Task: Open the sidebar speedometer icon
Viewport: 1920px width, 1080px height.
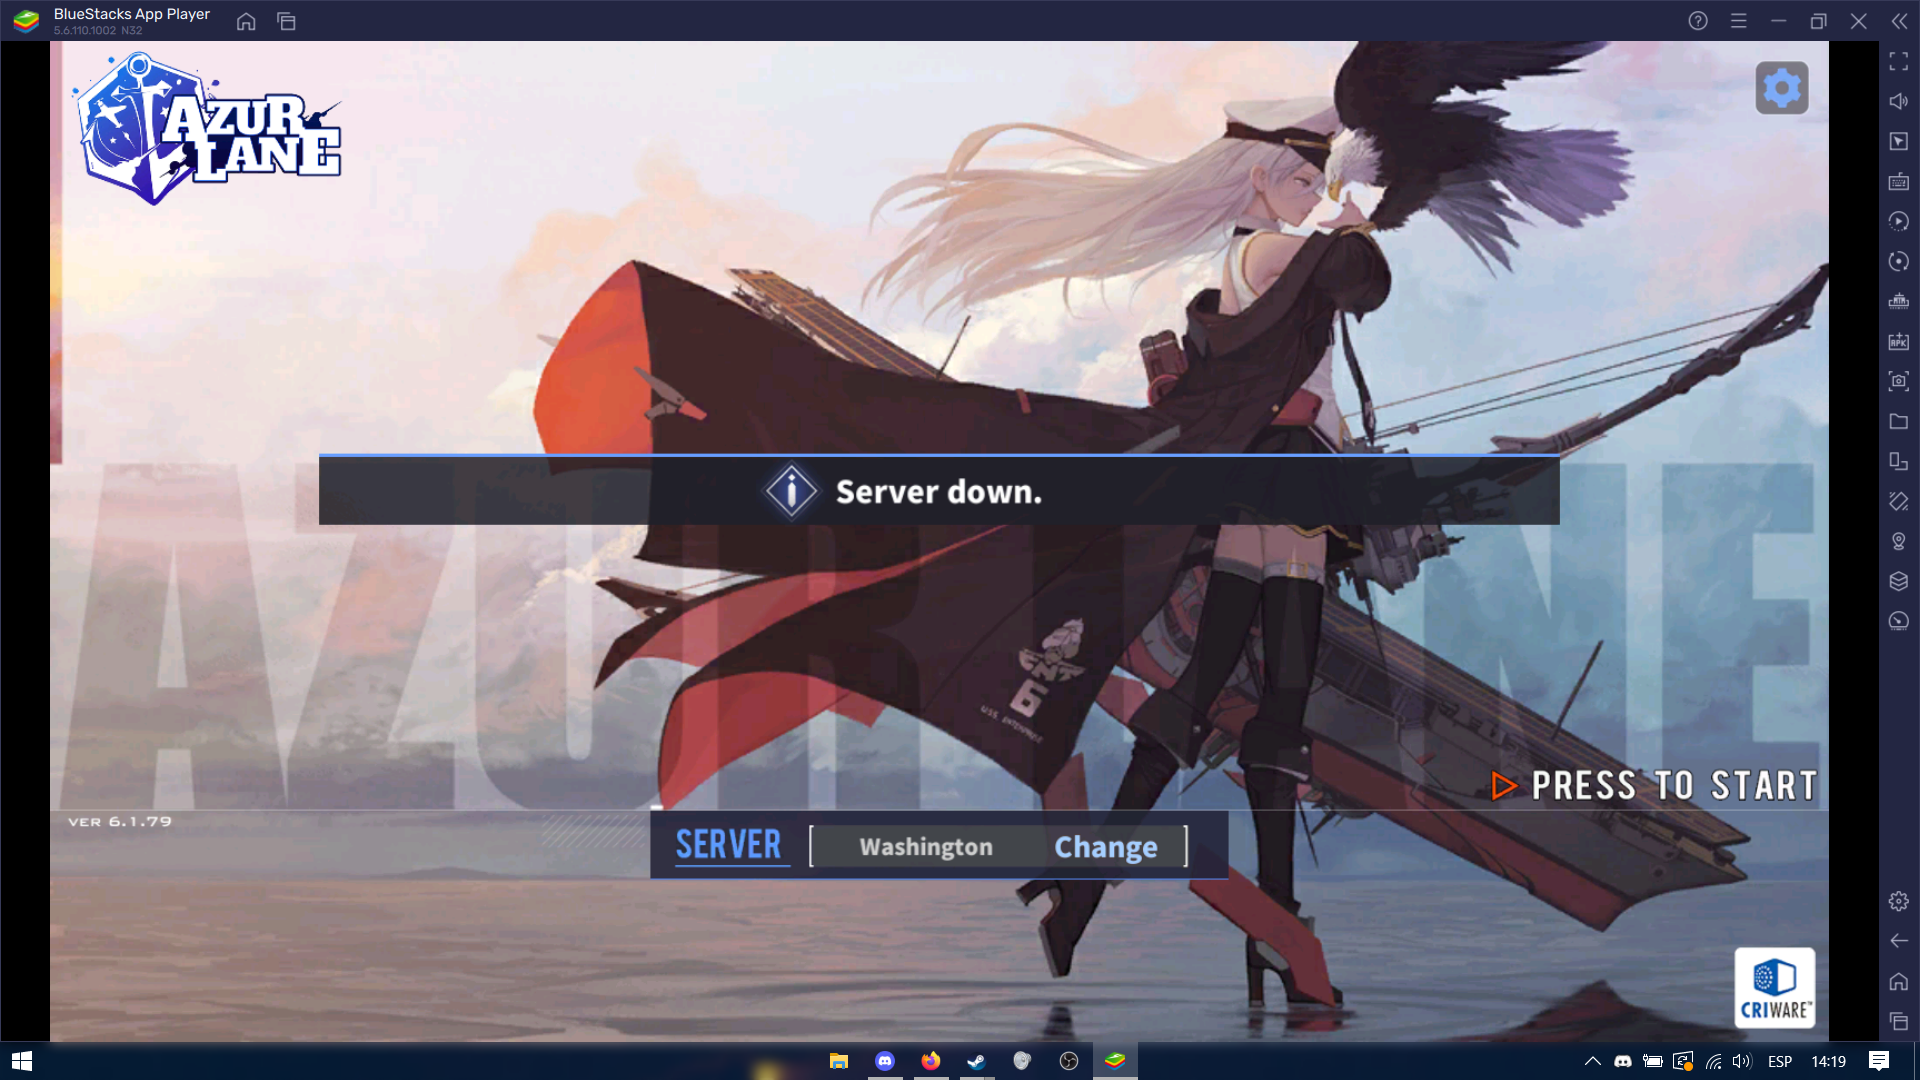Action: pos(1899,622)
